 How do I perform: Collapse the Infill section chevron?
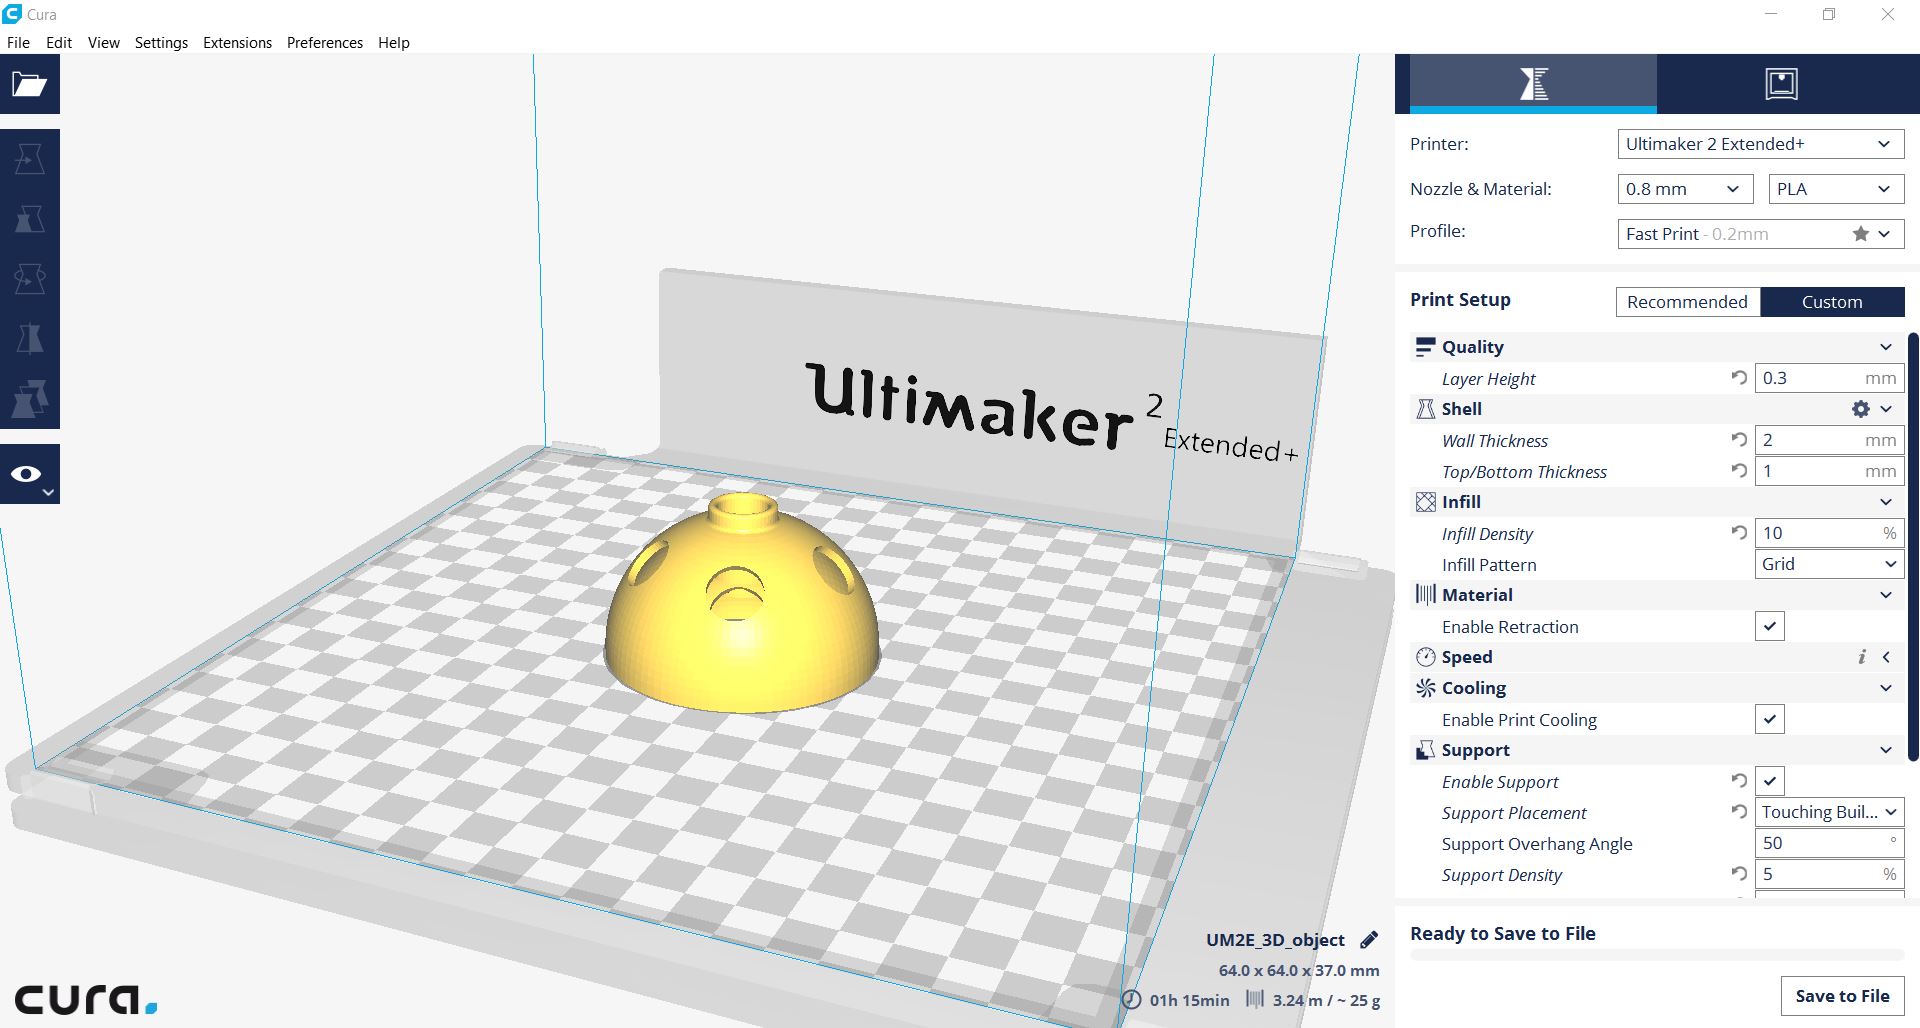pyautogui.click(x=1886, y=502)
